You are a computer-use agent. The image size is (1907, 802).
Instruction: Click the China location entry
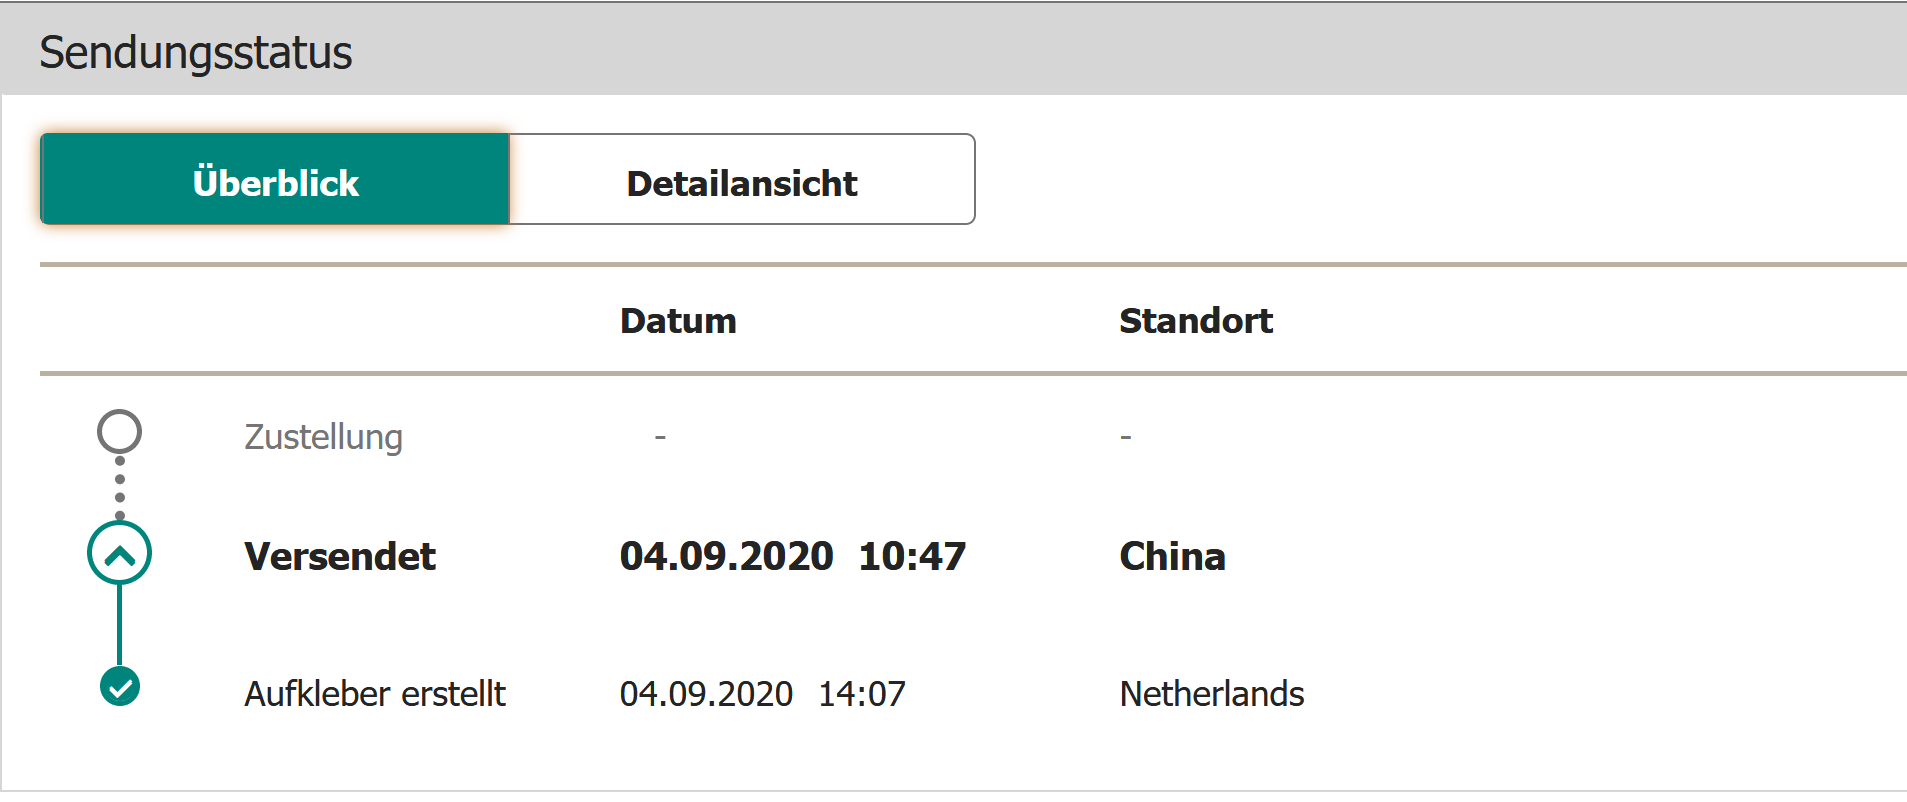1172,557
